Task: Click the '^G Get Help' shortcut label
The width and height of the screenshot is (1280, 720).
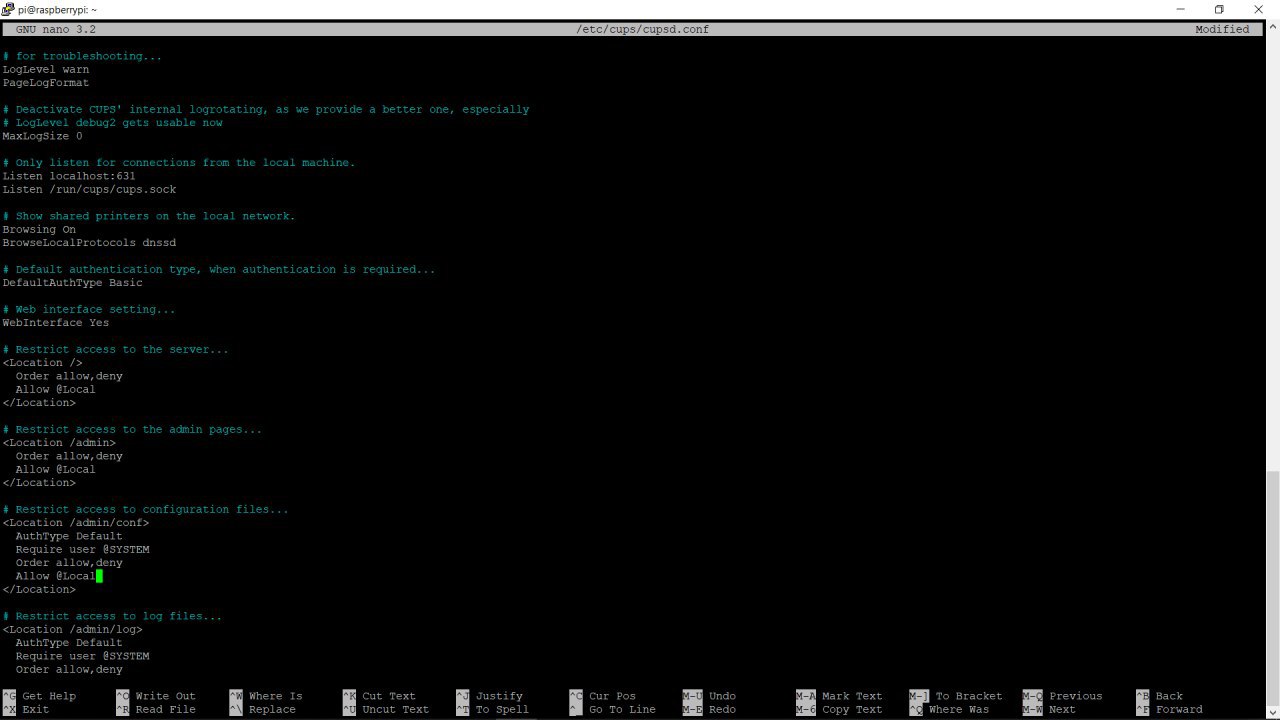Action: click(x=39, y=696)
